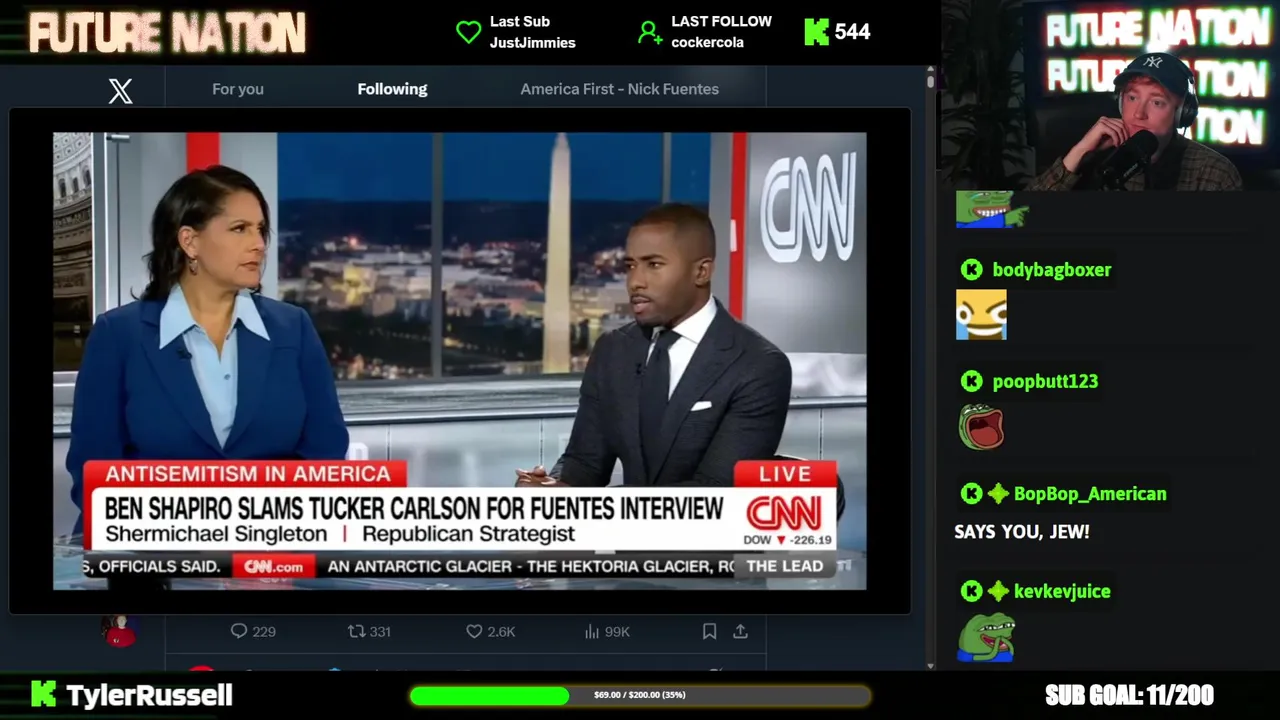
Task: Click the pointing Pepe emote atop chat
Action: (x=991, y=209)
